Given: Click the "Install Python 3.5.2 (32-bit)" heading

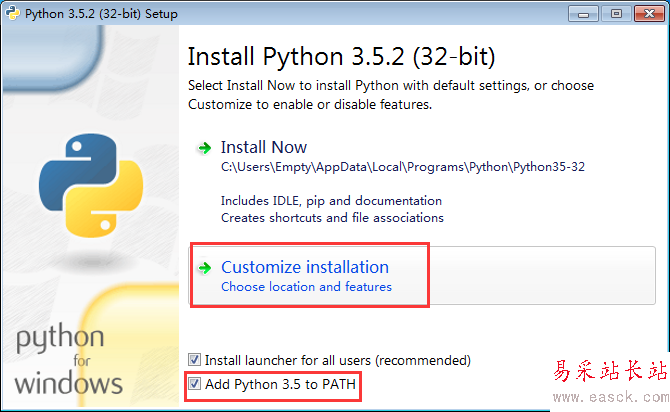Looking at the screenshot, I should click(341, 55).
